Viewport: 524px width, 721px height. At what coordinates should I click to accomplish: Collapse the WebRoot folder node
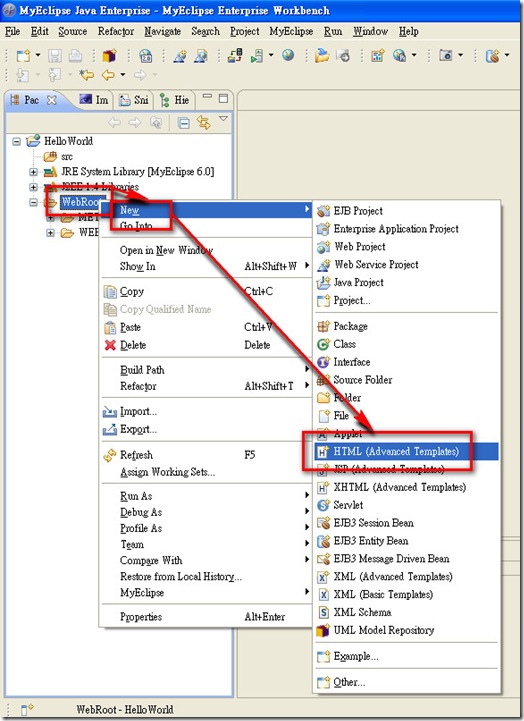pyautogui.click(x=34, y=202)
